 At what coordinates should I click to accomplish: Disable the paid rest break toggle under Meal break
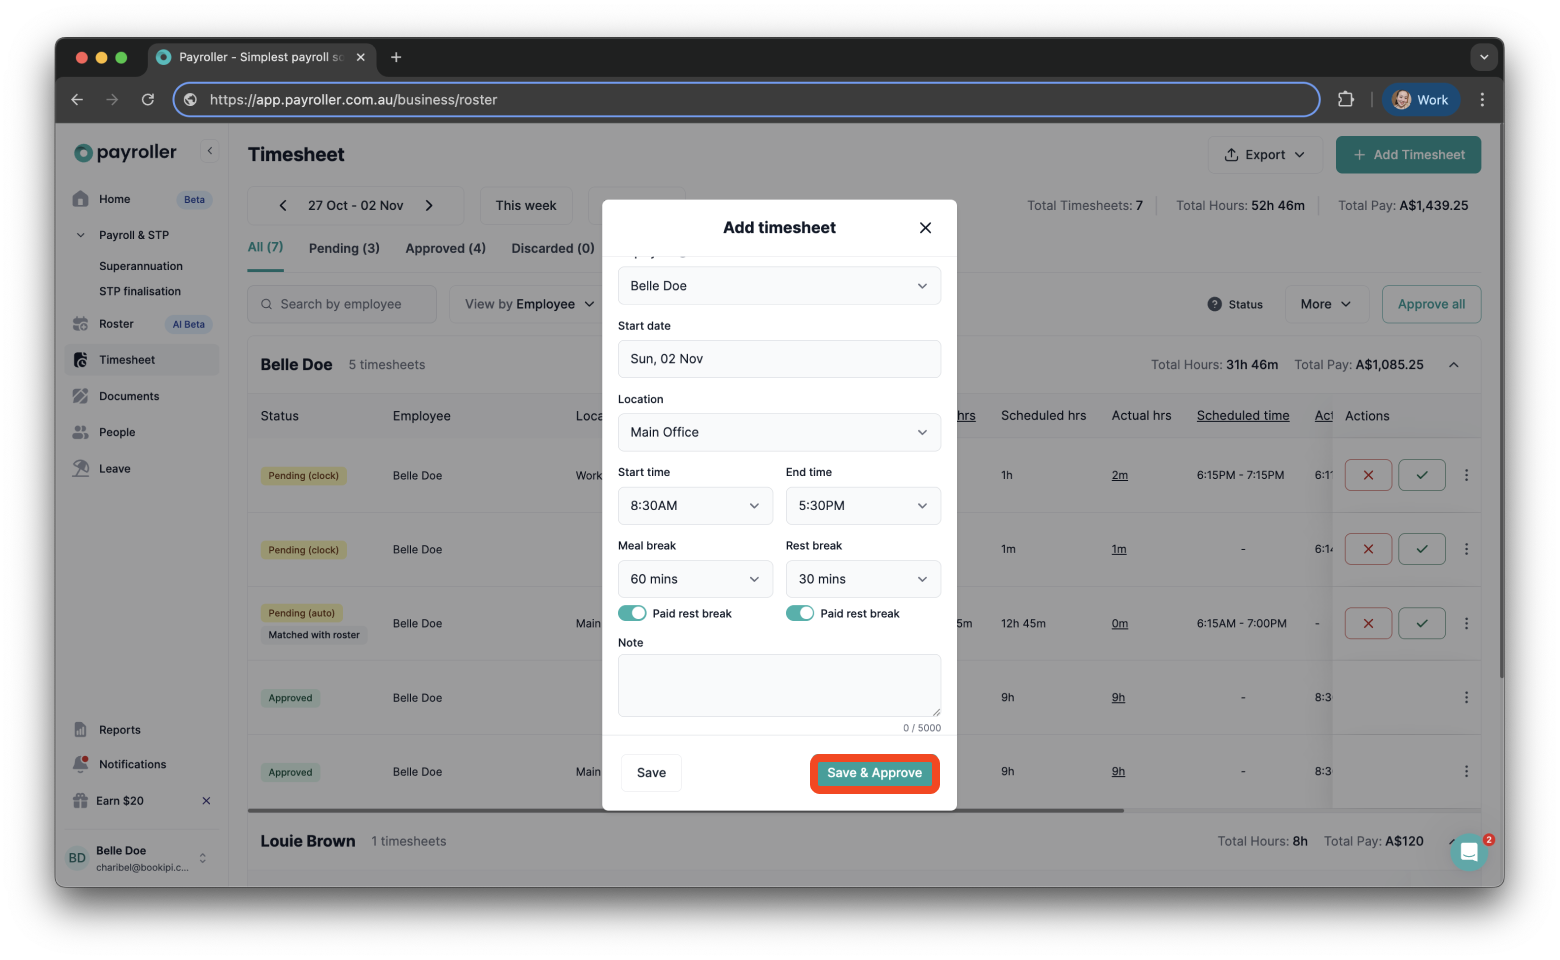(632, 612)
